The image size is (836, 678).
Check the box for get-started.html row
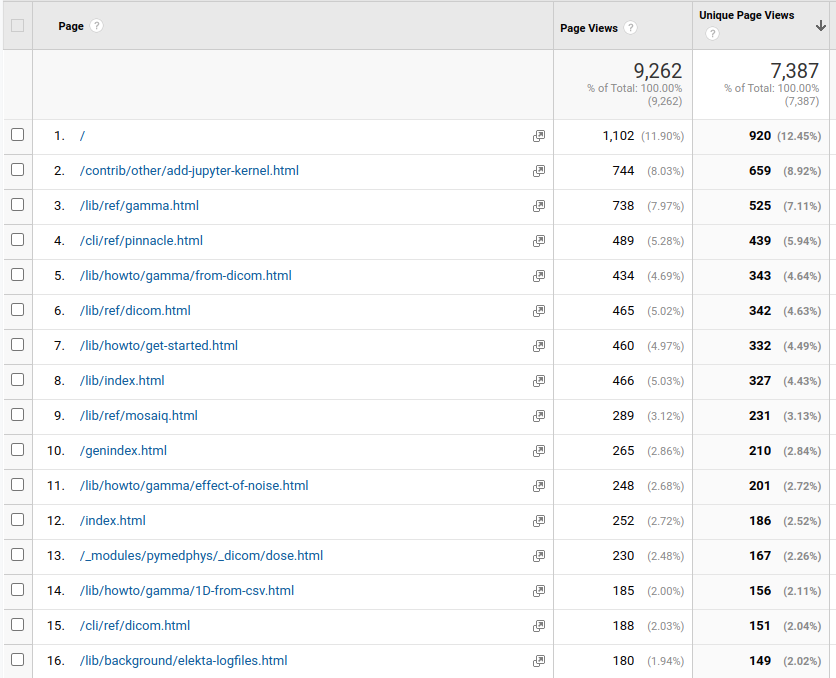click(x=18, y=344)
